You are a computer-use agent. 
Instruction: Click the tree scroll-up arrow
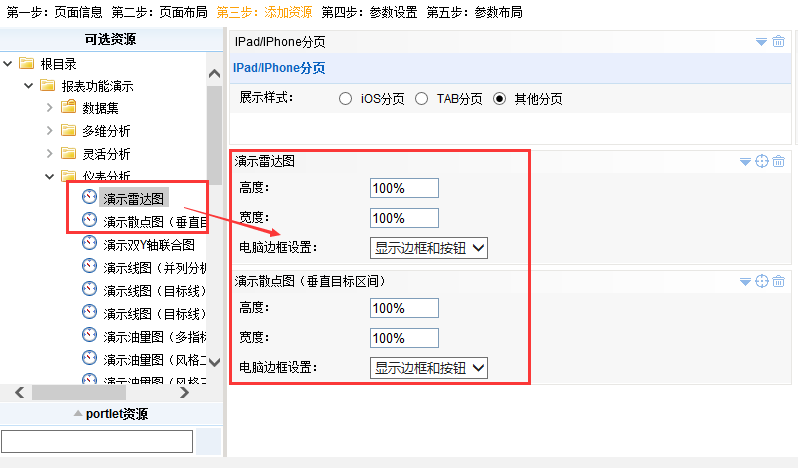coord(214,73)
